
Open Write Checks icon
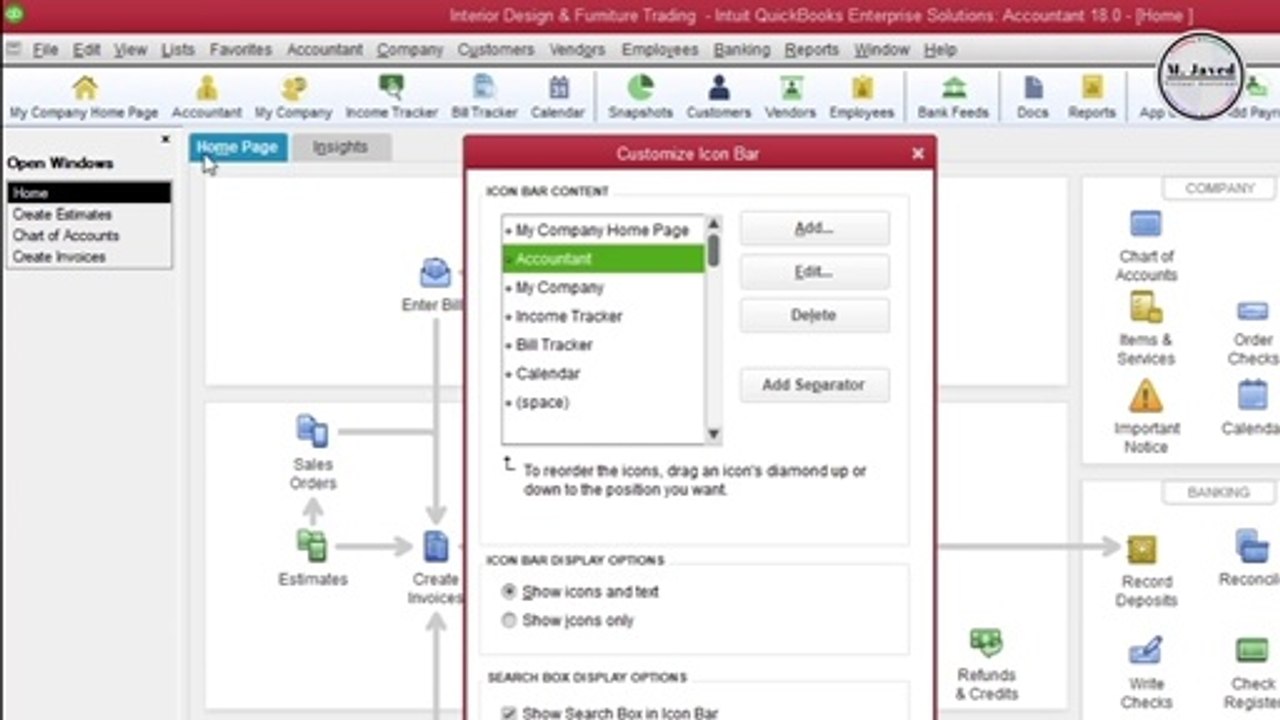pos(1146,673)
